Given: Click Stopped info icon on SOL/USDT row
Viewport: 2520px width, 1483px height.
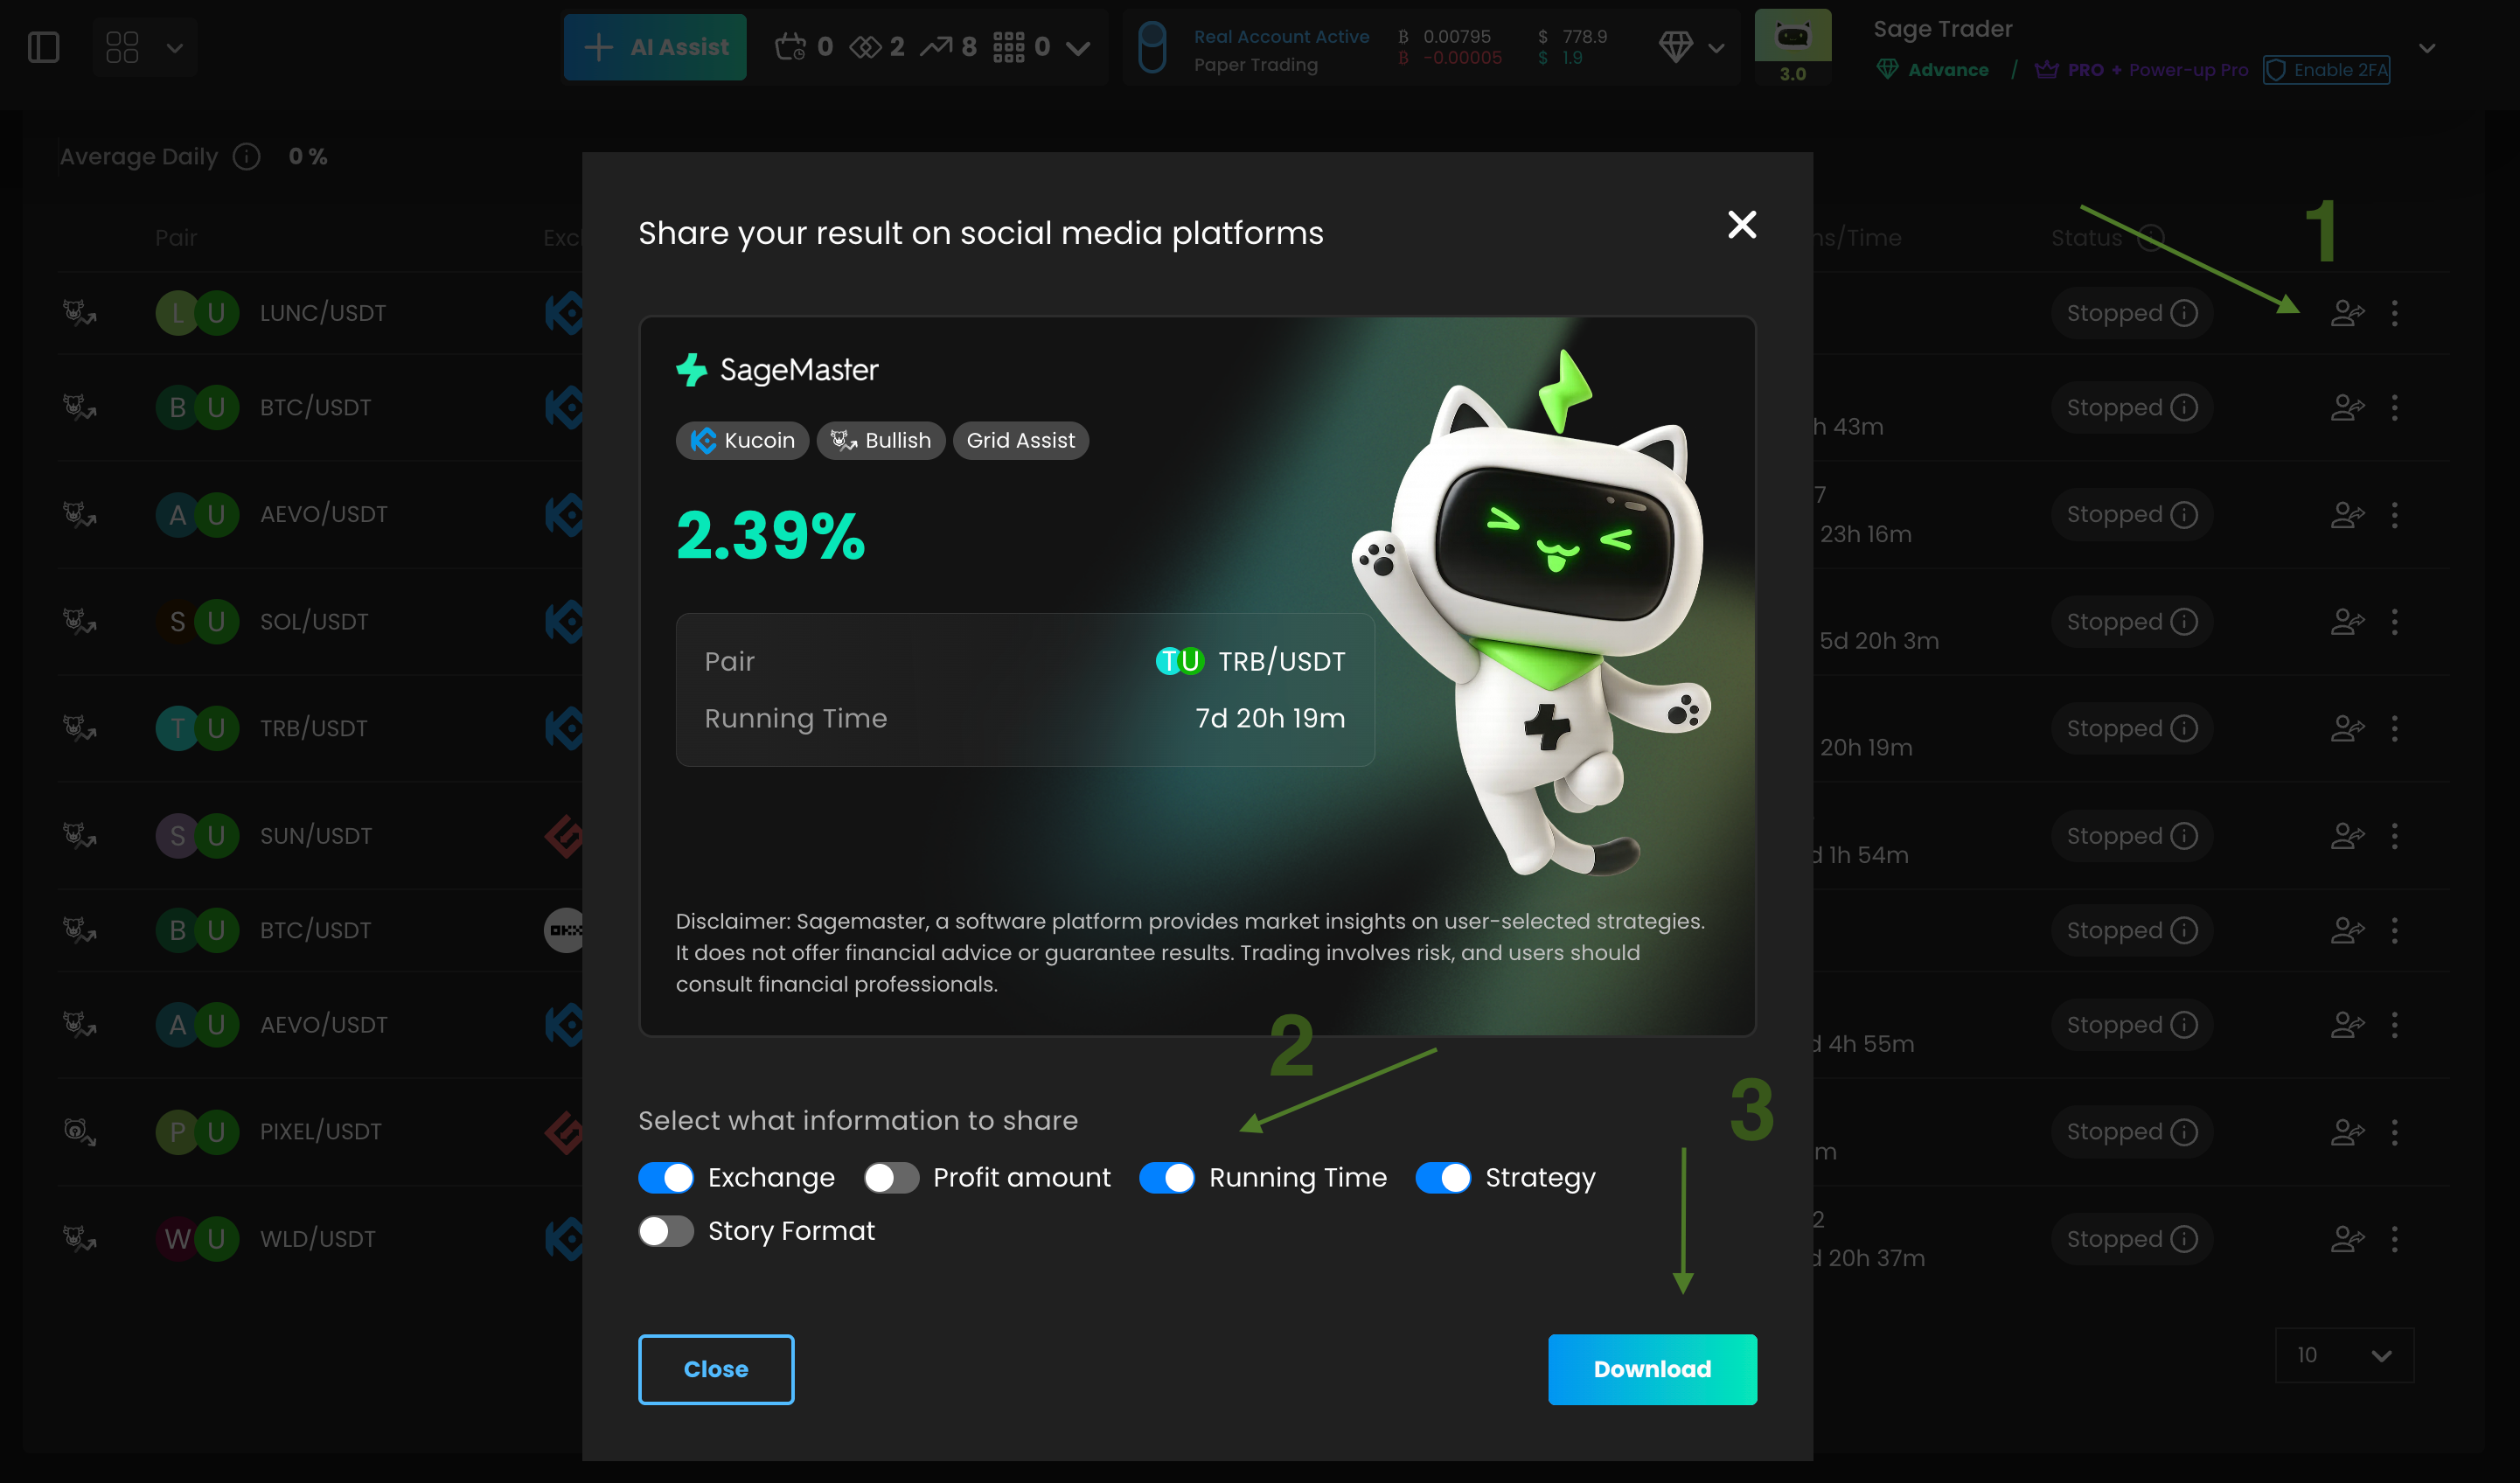Looking at the screenshot, I should click(x=2184, y=621).
